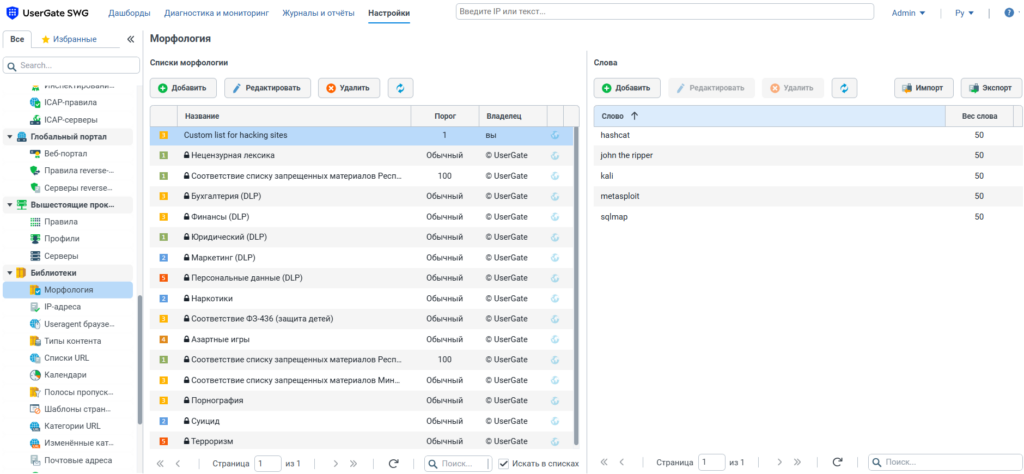This screenshot has height=474, width=1024.
Task: Go to the next page of morphology lists
Action: pos(336,463)
